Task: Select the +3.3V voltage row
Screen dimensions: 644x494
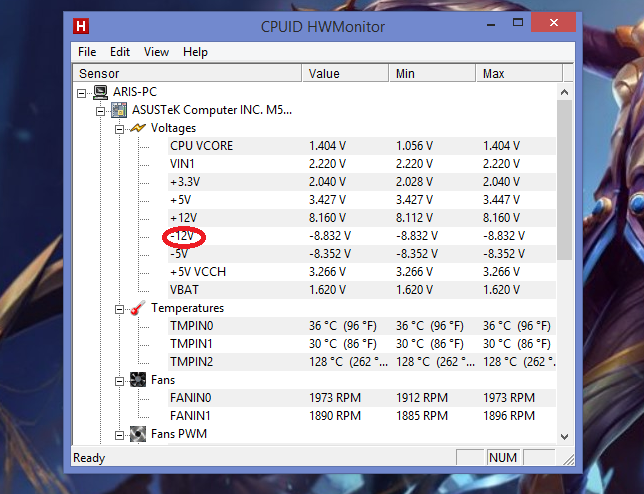Action: [x=361, y=182]
